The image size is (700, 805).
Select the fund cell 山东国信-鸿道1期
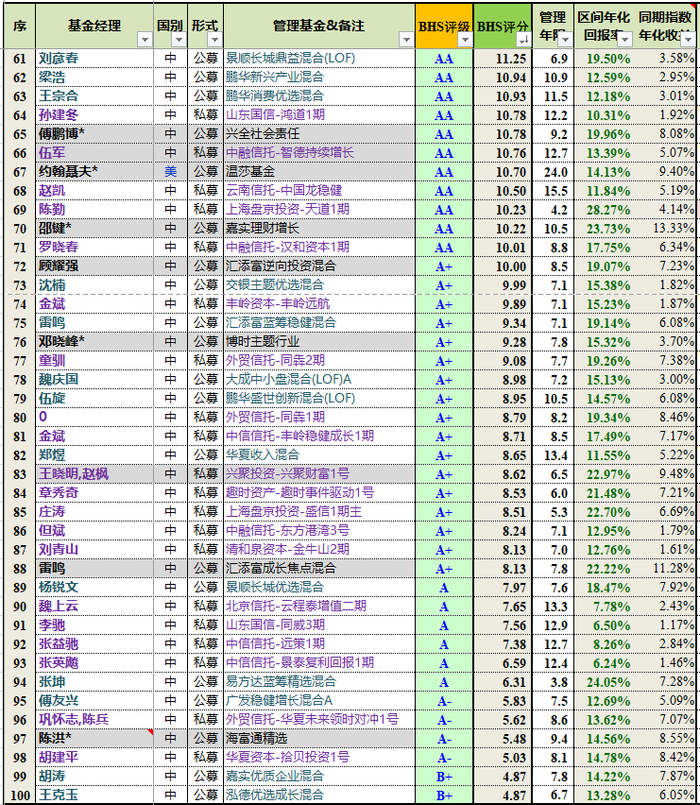(x=319, y=115)
